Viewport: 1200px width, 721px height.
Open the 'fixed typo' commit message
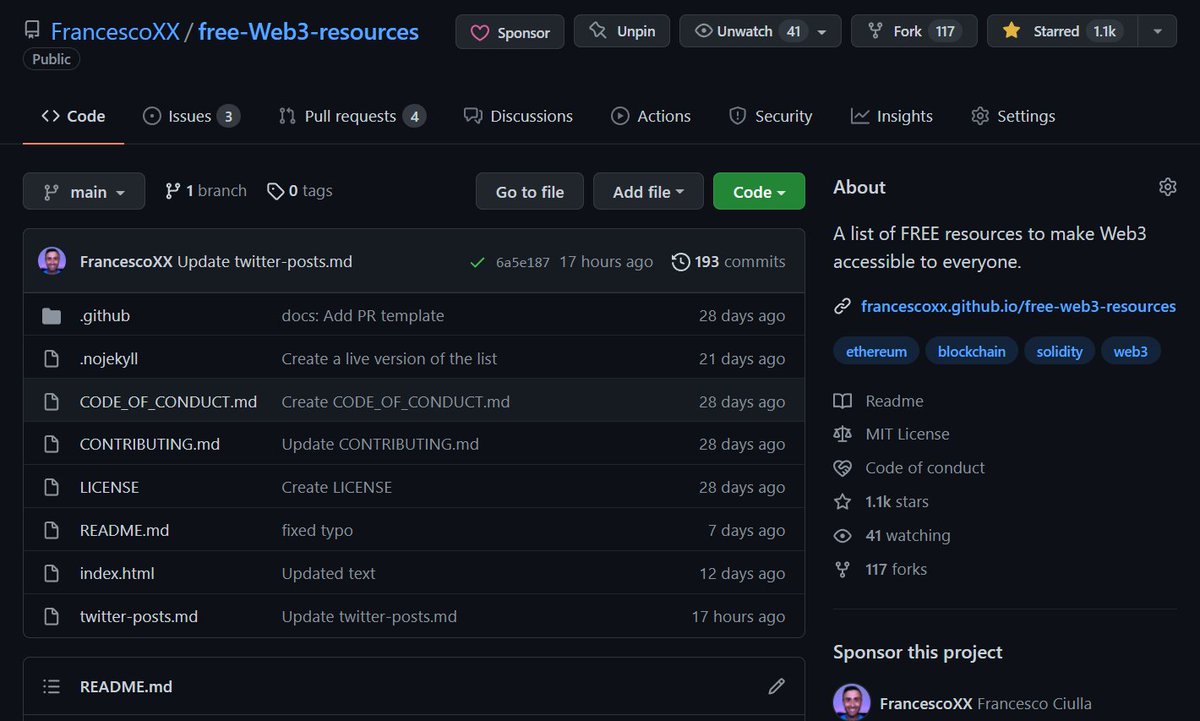317,531
